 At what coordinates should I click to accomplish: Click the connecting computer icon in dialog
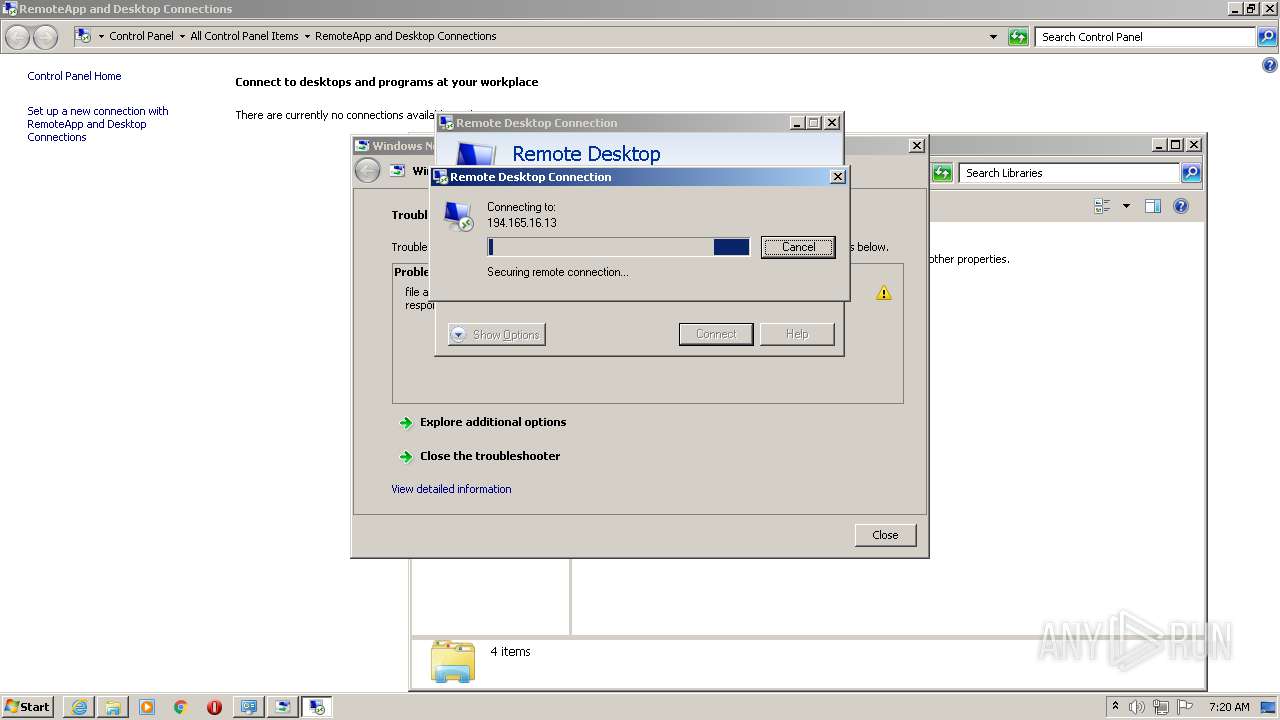click(x=458, y=216)
